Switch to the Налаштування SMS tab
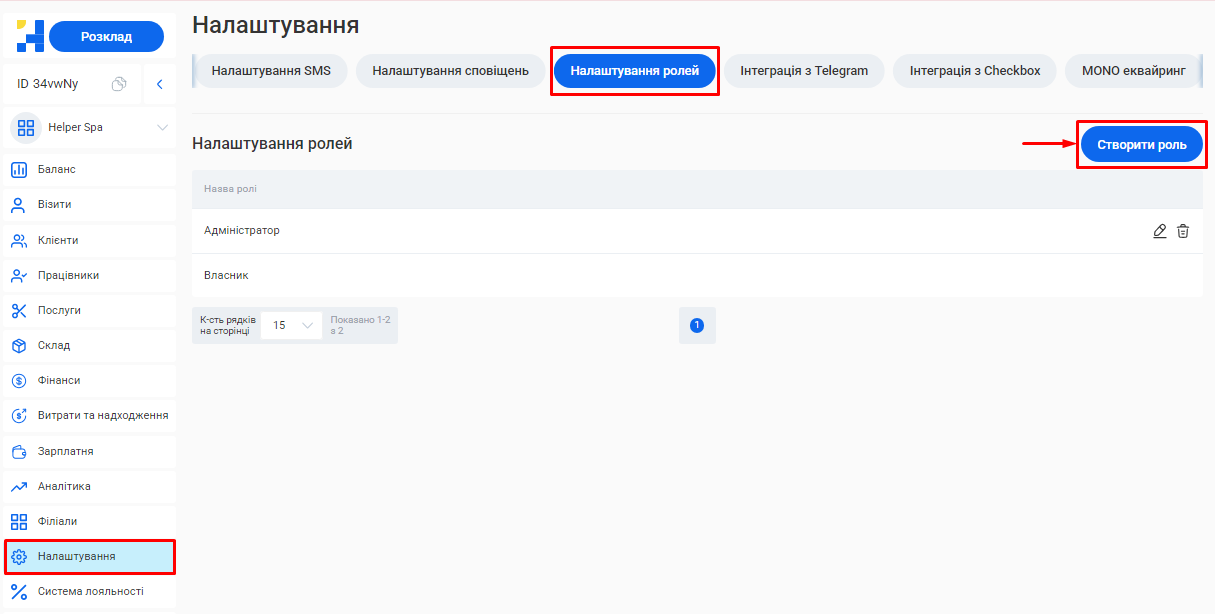Viewport: 1215px width, 614px height. (269, 70)
